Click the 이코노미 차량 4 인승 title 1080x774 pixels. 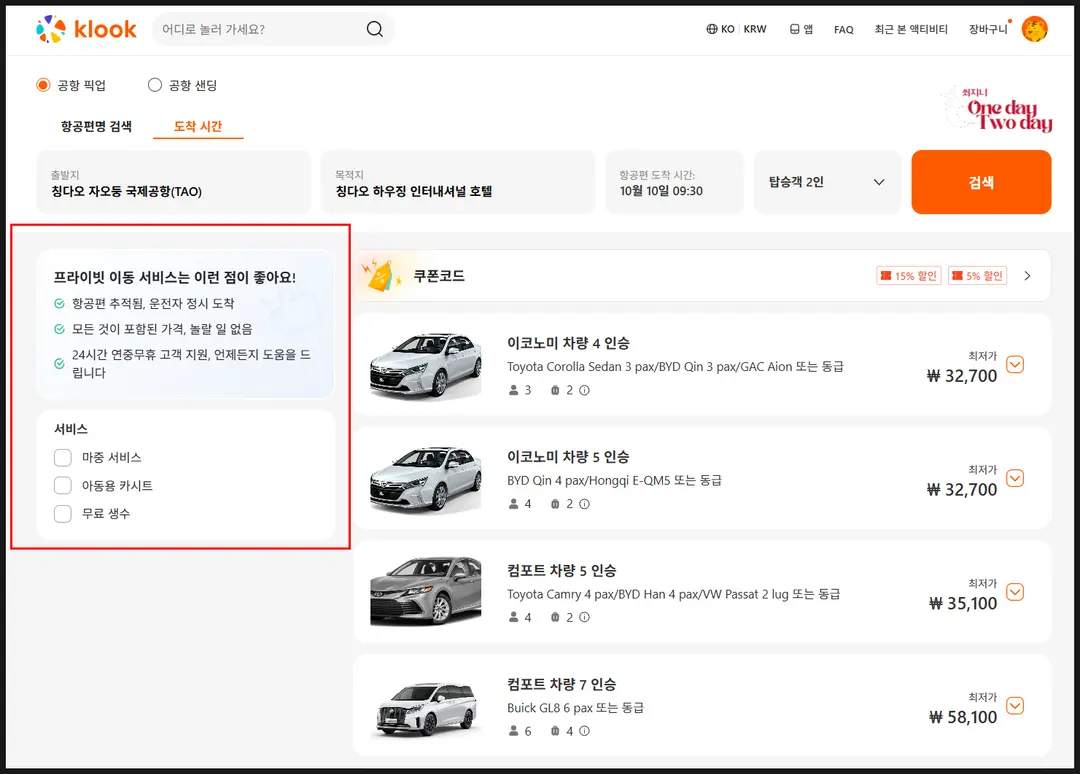568,343
